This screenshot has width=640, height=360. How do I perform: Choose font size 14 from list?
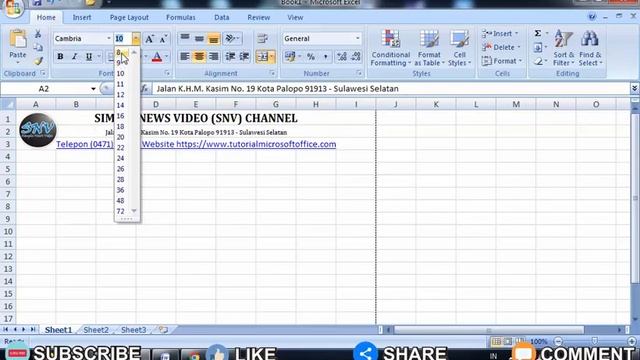pos(120,105)
